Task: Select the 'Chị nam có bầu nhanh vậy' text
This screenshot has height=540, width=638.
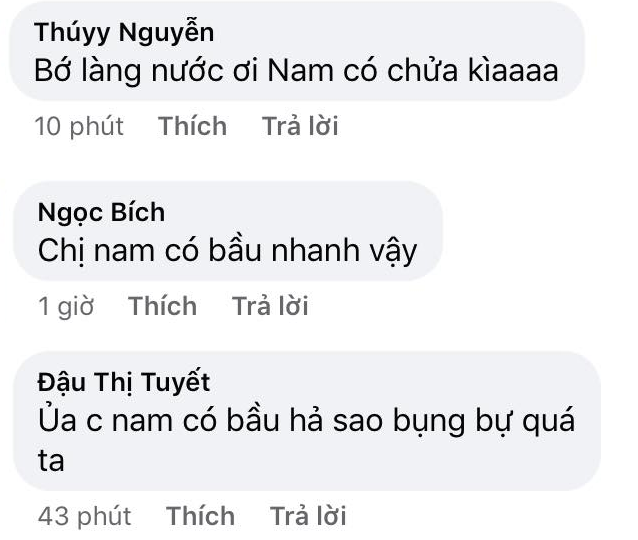Action: pos(226,250)
